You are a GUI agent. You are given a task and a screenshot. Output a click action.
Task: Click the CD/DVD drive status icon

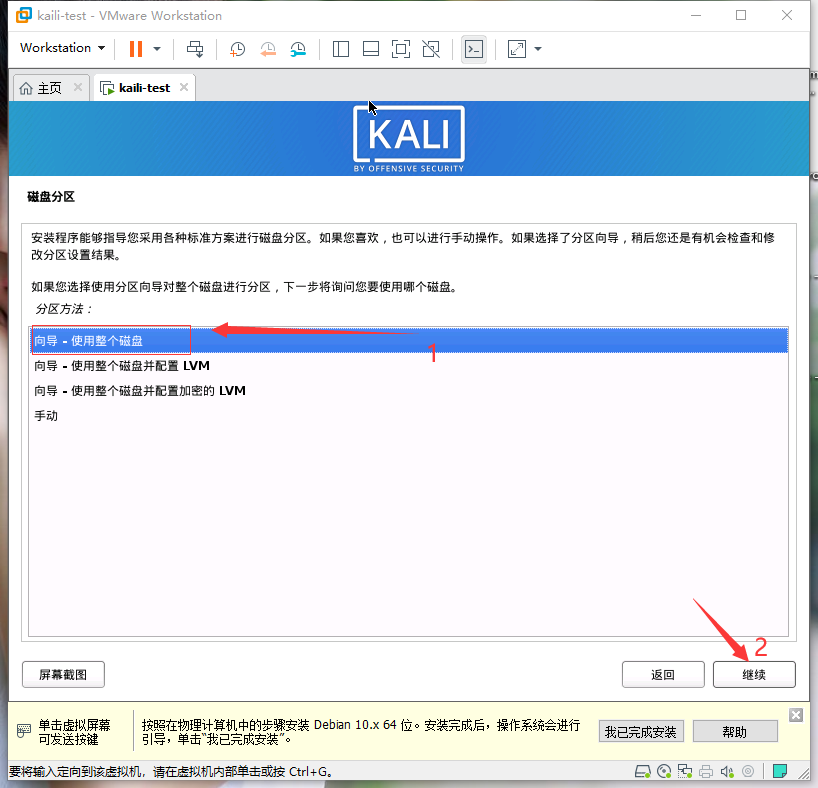click(x=664, y=771)
